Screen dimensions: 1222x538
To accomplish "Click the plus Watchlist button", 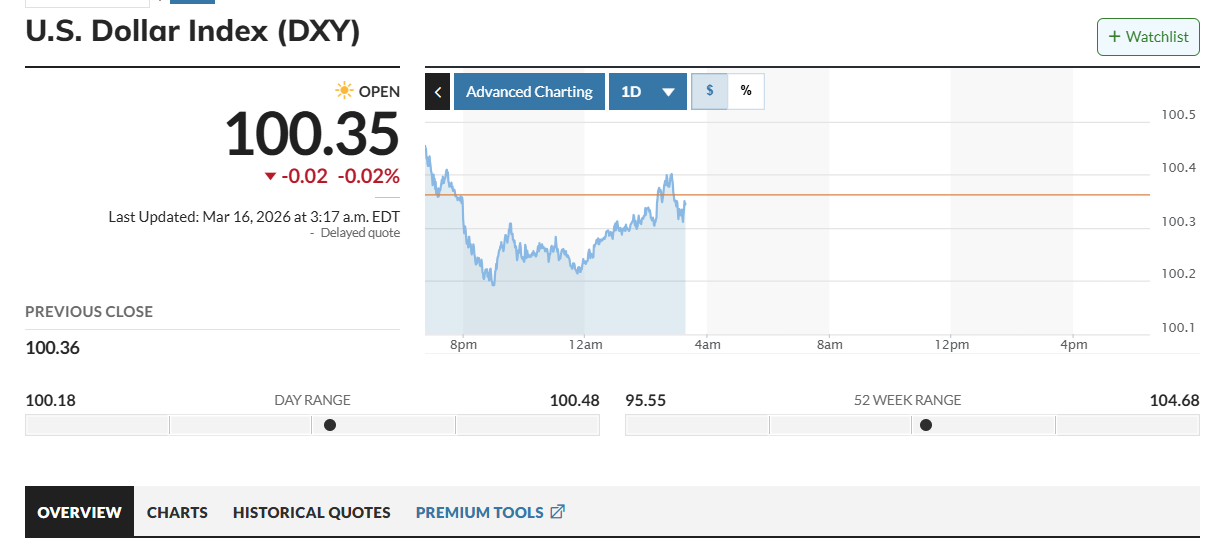I will (x=1148, y=37).
